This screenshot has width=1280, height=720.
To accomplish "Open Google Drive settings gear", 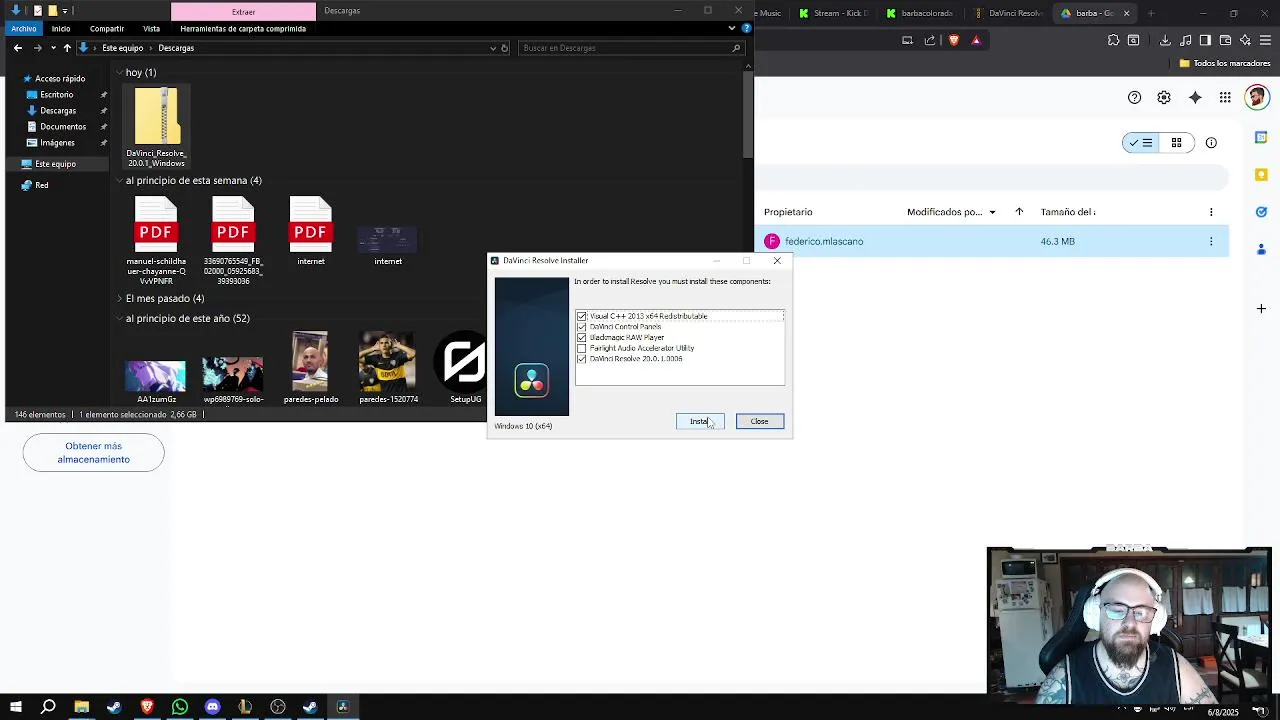I will [1164, 97].
